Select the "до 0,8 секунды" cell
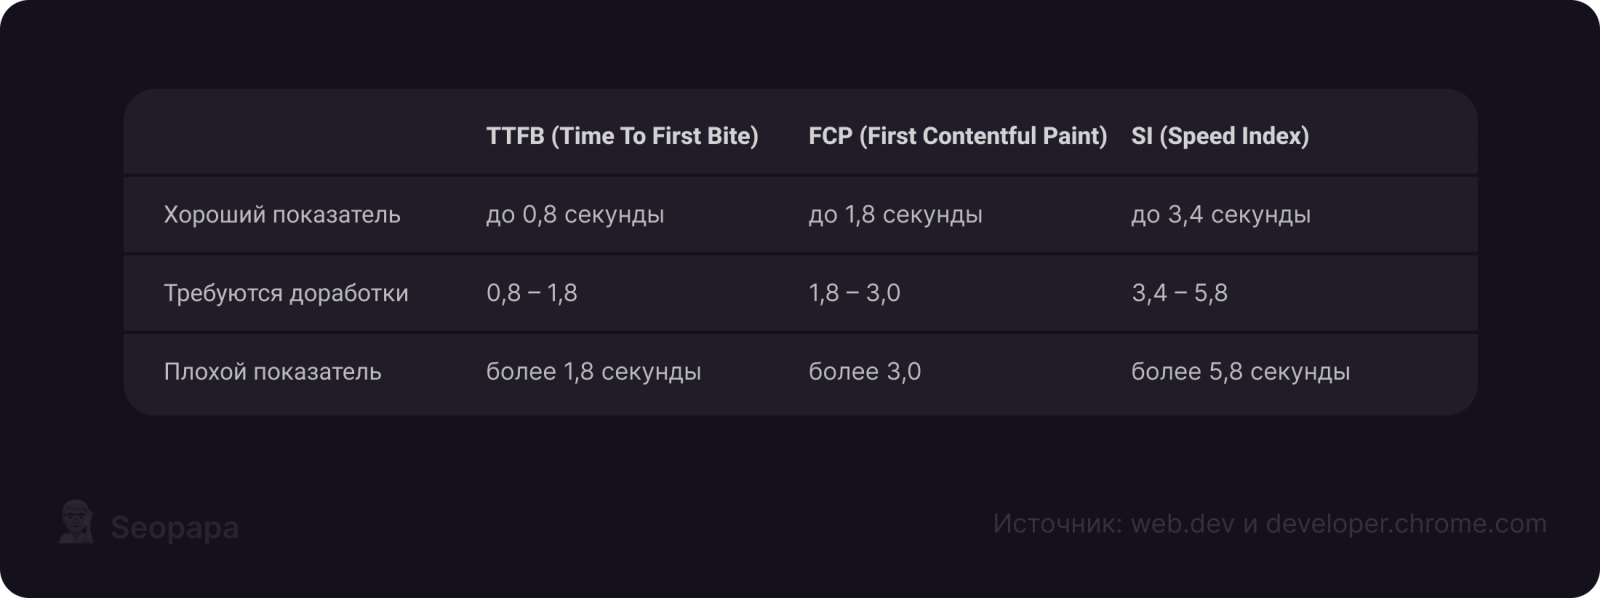The image size is (1600, 598). coord(575,214)
